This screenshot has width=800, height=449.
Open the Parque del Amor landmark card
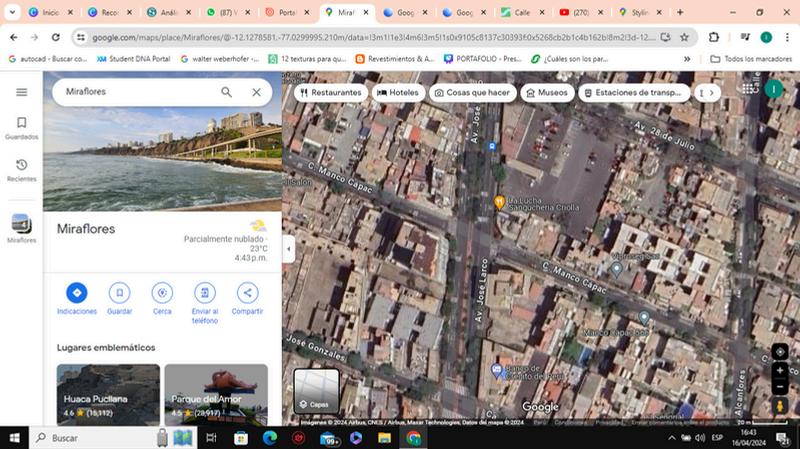(216, 394)
